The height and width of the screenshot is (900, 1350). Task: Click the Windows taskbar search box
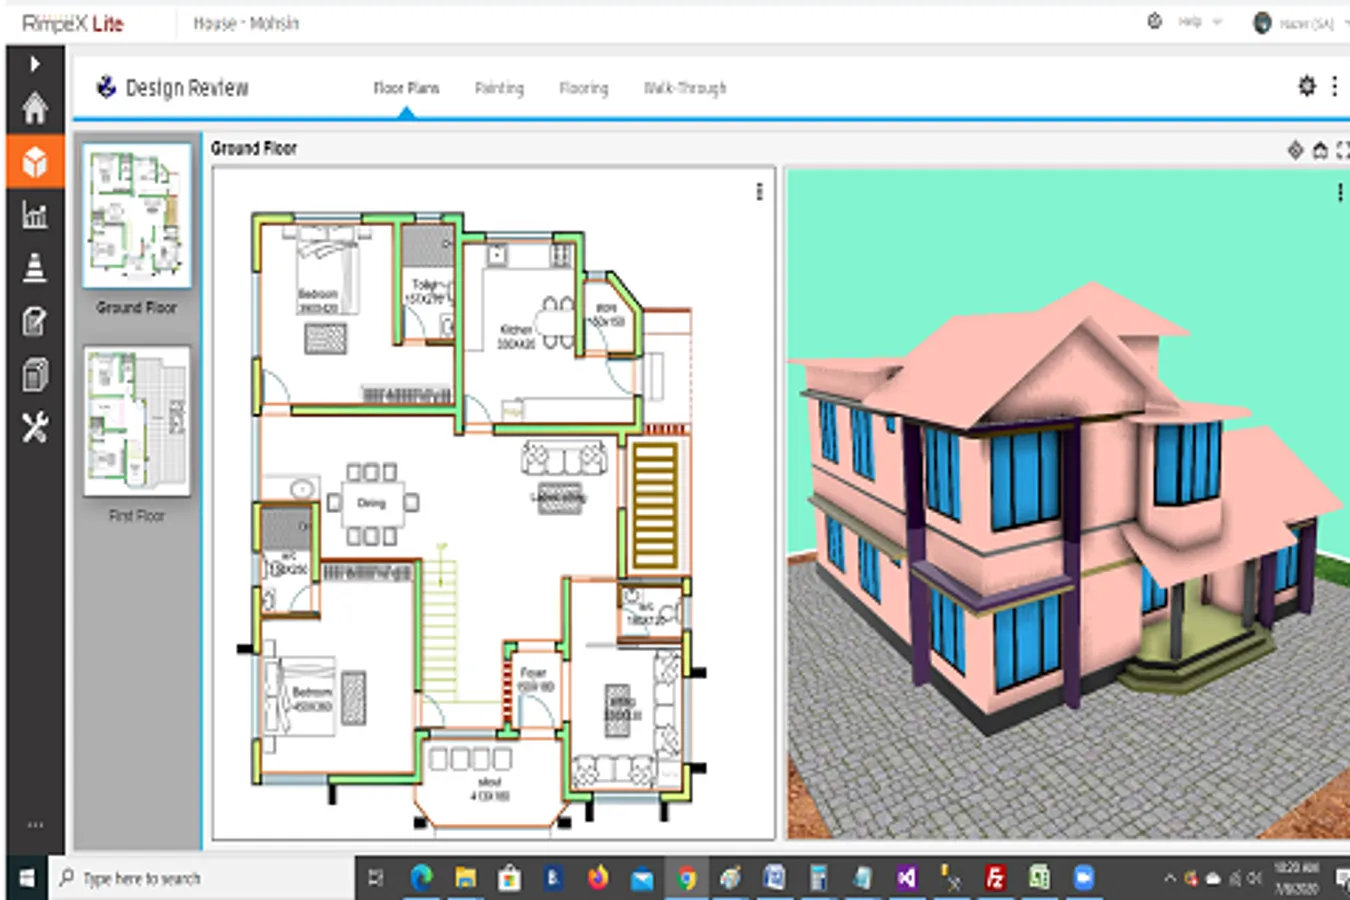[x=200, y=878]
